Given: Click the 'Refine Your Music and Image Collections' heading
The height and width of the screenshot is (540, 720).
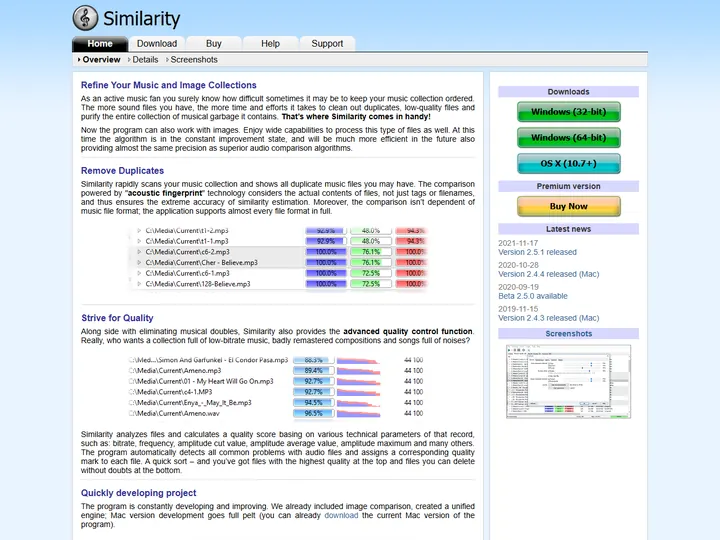Looking at the screenshot, I should coord(169,85).
